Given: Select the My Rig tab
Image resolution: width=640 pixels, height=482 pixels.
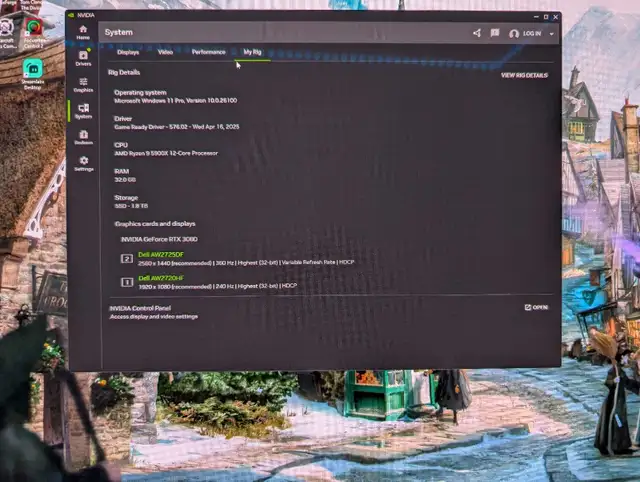Looking at the screenshot, I should pos(252,52).
